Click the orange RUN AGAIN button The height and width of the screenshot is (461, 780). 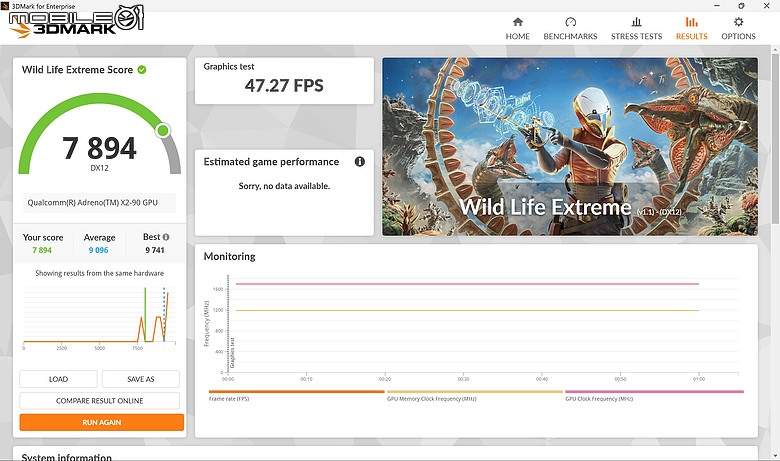pyautogui.click(x=101, y=422)
